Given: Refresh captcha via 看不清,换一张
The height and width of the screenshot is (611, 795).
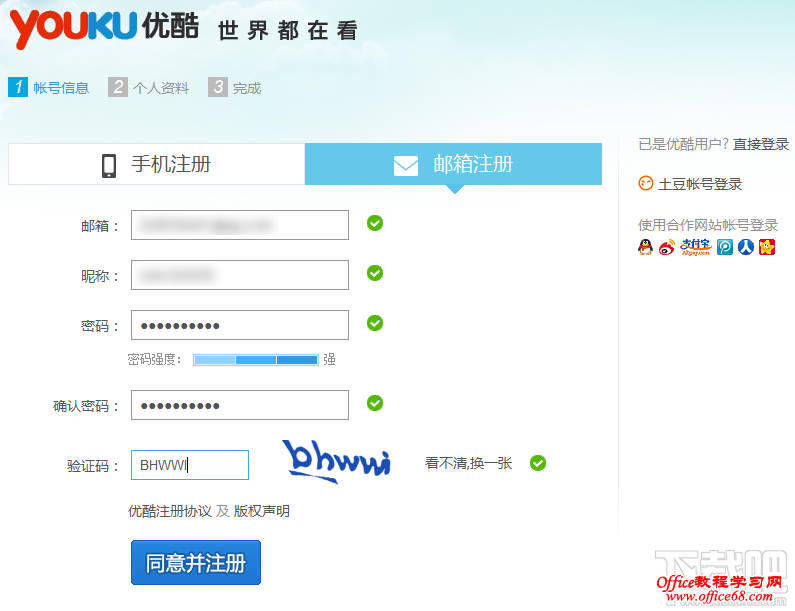Looking at the screenshot, I should tap(468, 463).
